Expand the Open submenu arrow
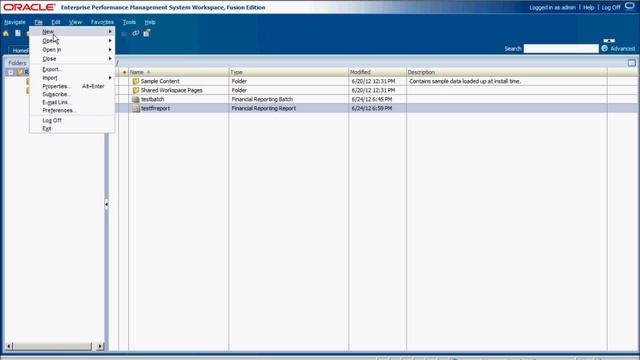The image size is (640, 360). click(110, 41)
